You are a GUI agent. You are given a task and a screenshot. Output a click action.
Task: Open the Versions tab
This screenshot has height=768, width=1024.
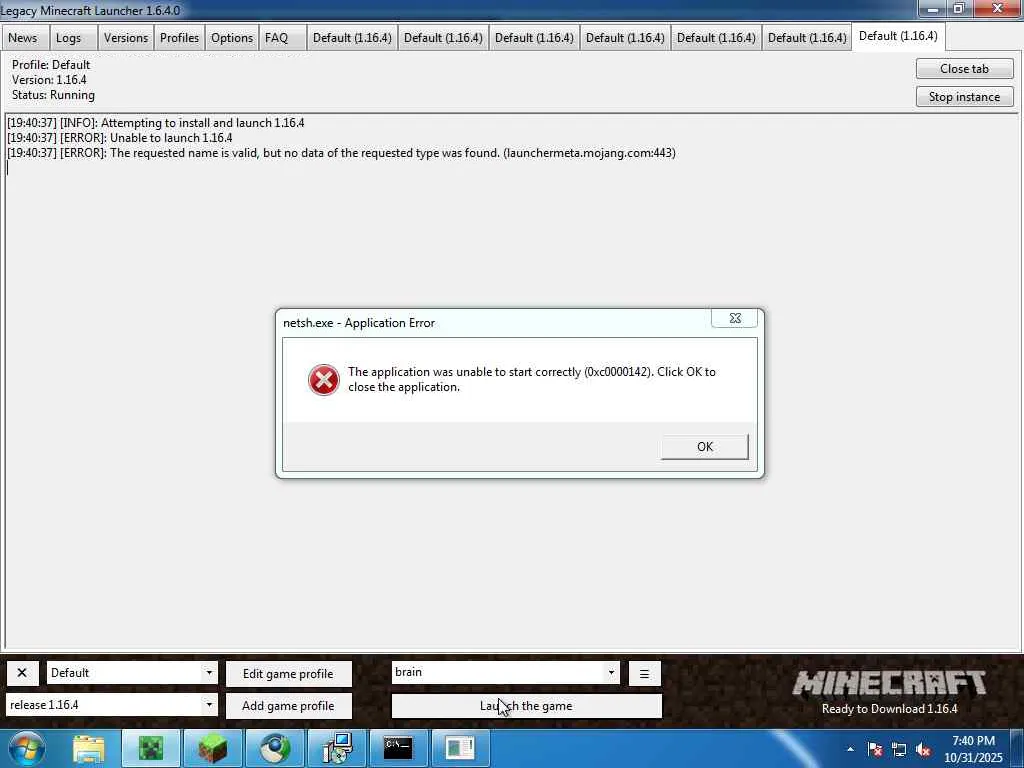tap(126, 38)
